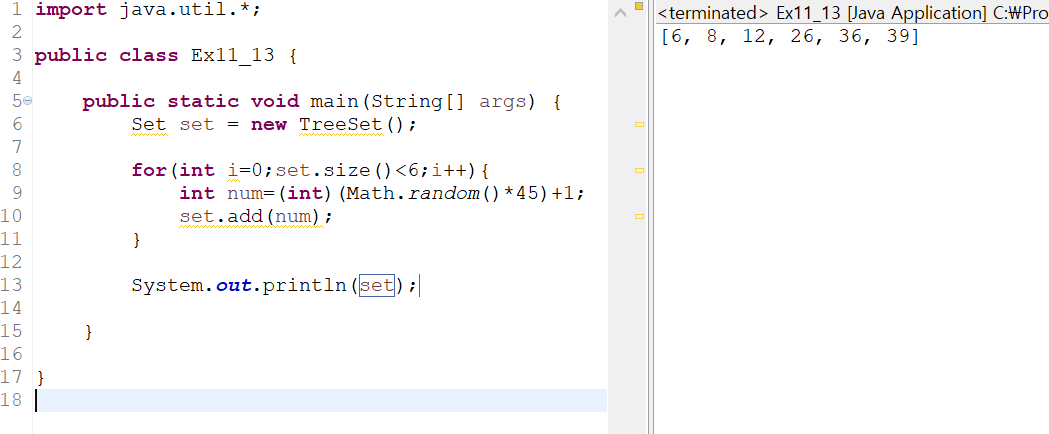
Task: Click 'java.util.*;' on line 1
Action: click(x=191, y=10)
